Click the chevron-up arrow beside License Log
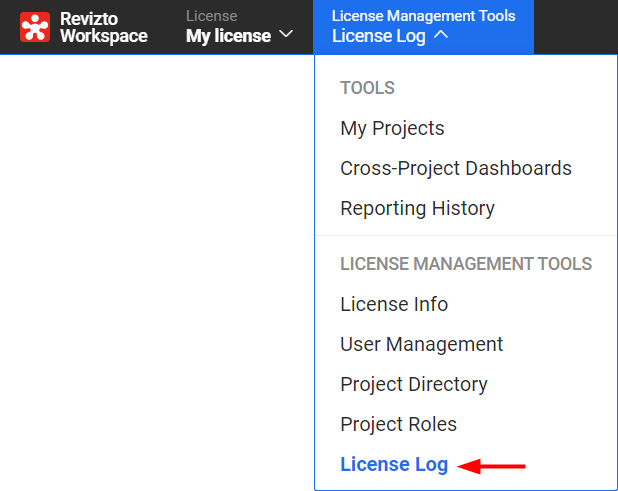This screenshot has height=491, width=618. coord(441,36)
